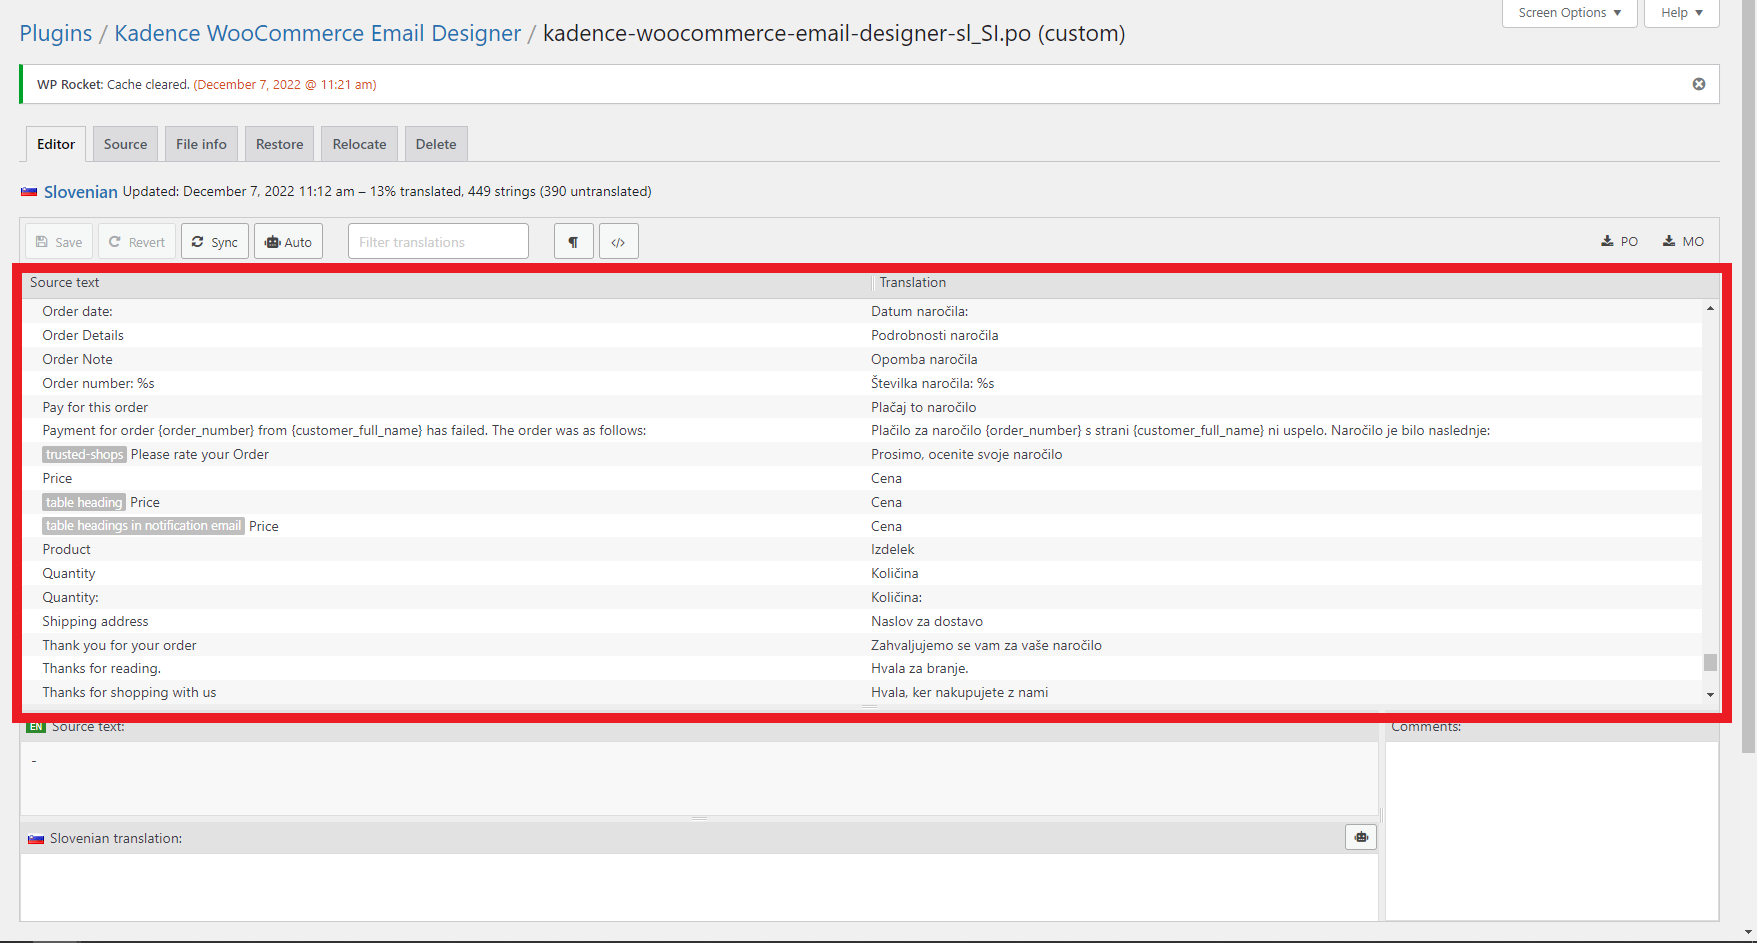
Task: Select 'Payment for order {order_number}' string
Action: tap(344, 430)
